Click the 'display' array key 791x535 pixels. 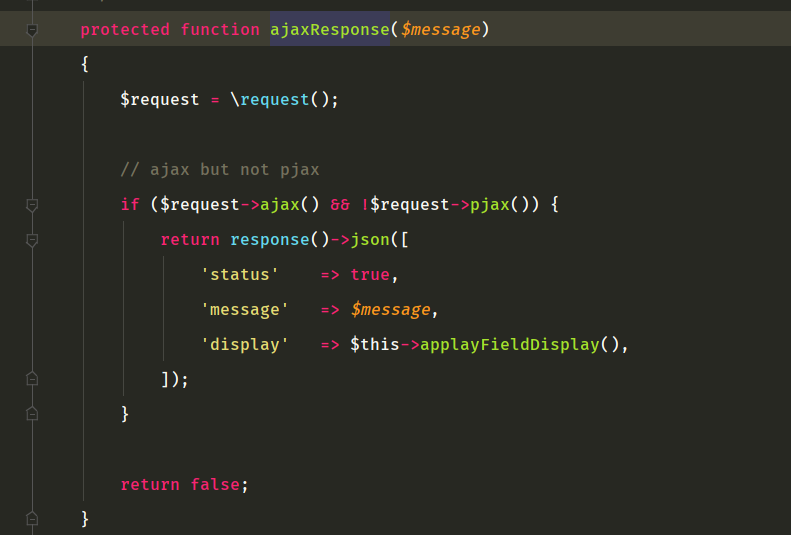pyautogui.click(x=245, y=344)
